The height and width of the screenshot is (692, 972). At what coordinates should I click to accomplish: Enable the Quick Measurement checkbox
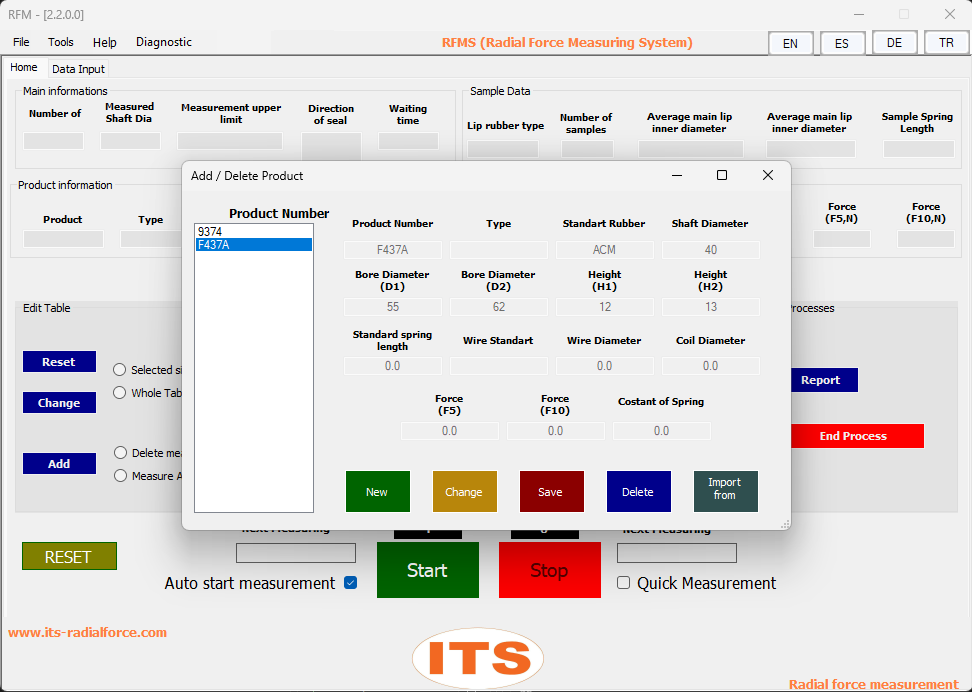click(624, 583)
